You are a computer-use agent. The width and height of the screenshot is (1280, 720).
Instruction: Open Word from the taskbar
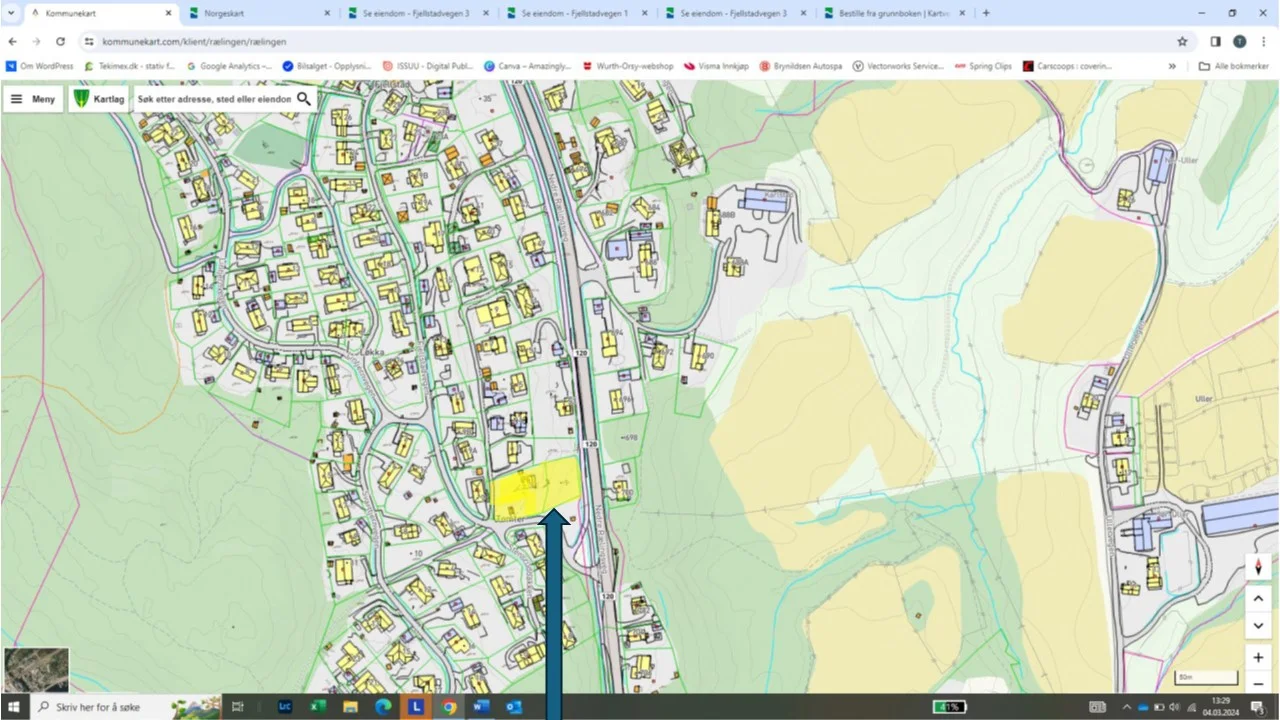481,707
